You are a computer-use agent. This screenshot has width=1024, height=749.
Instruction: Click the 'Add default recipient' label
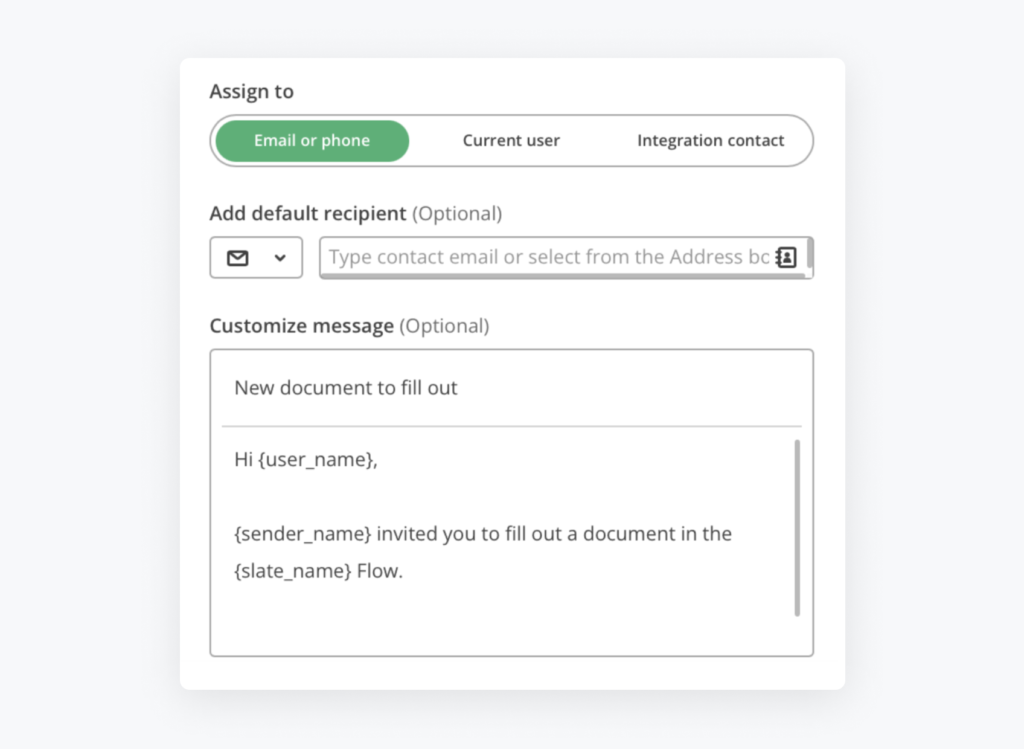308,214
